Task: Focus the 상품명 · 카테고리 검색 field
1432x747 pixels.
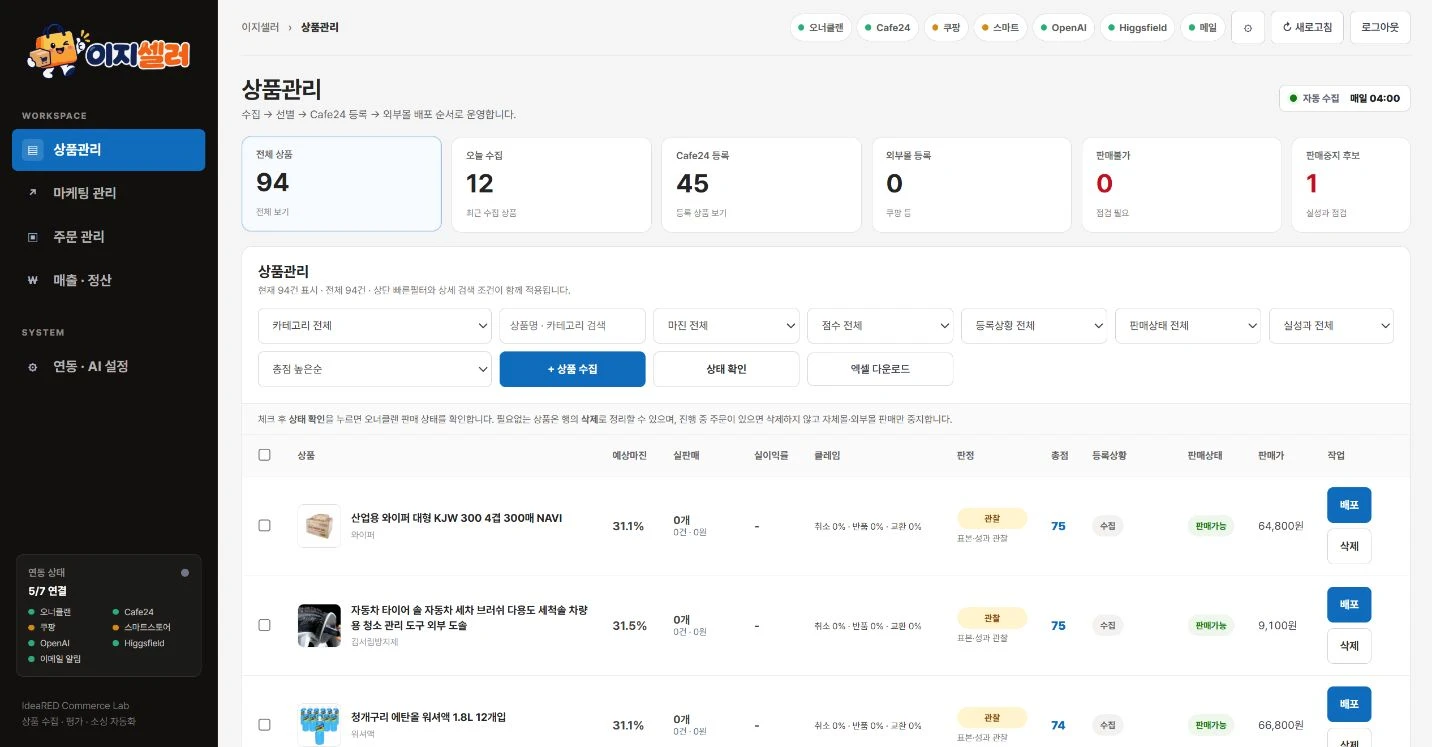Action: click(x=573, y=326)
